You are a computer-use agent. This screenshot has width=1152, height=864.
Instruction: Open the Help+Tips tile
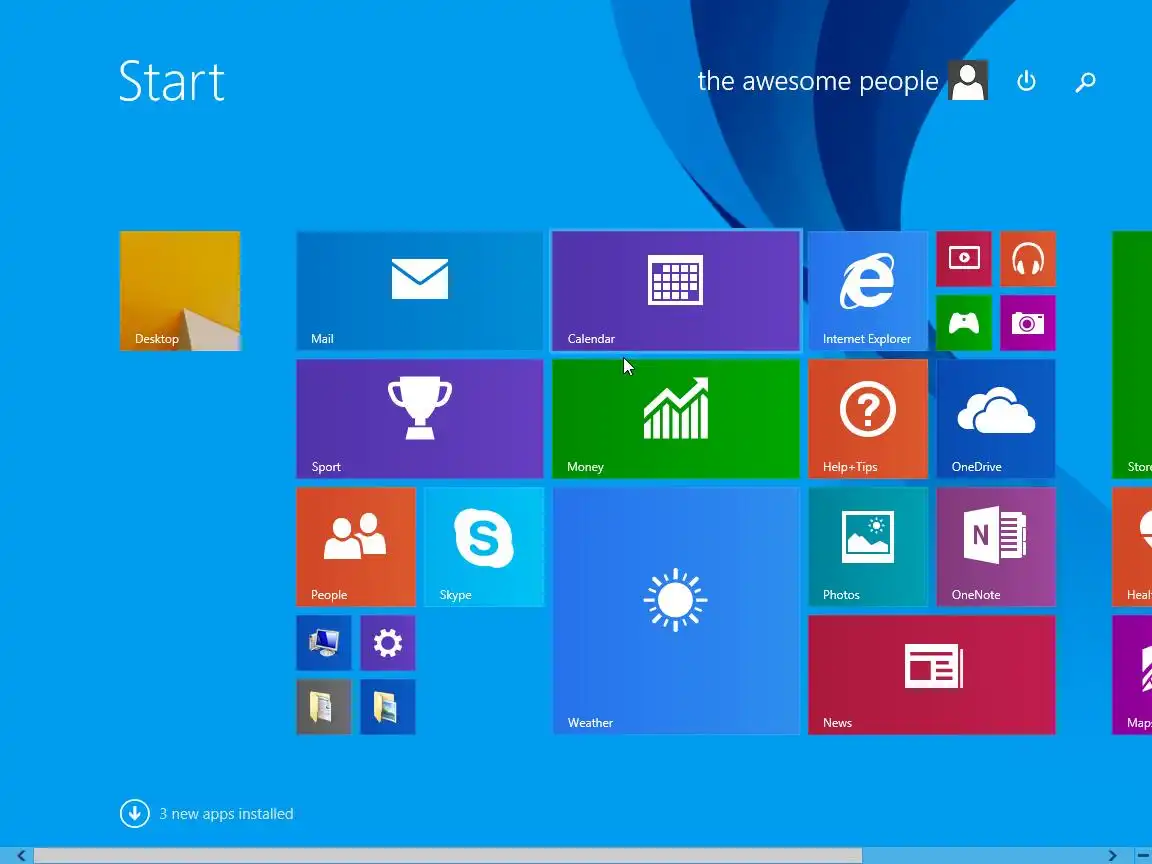tap(868, 419)
